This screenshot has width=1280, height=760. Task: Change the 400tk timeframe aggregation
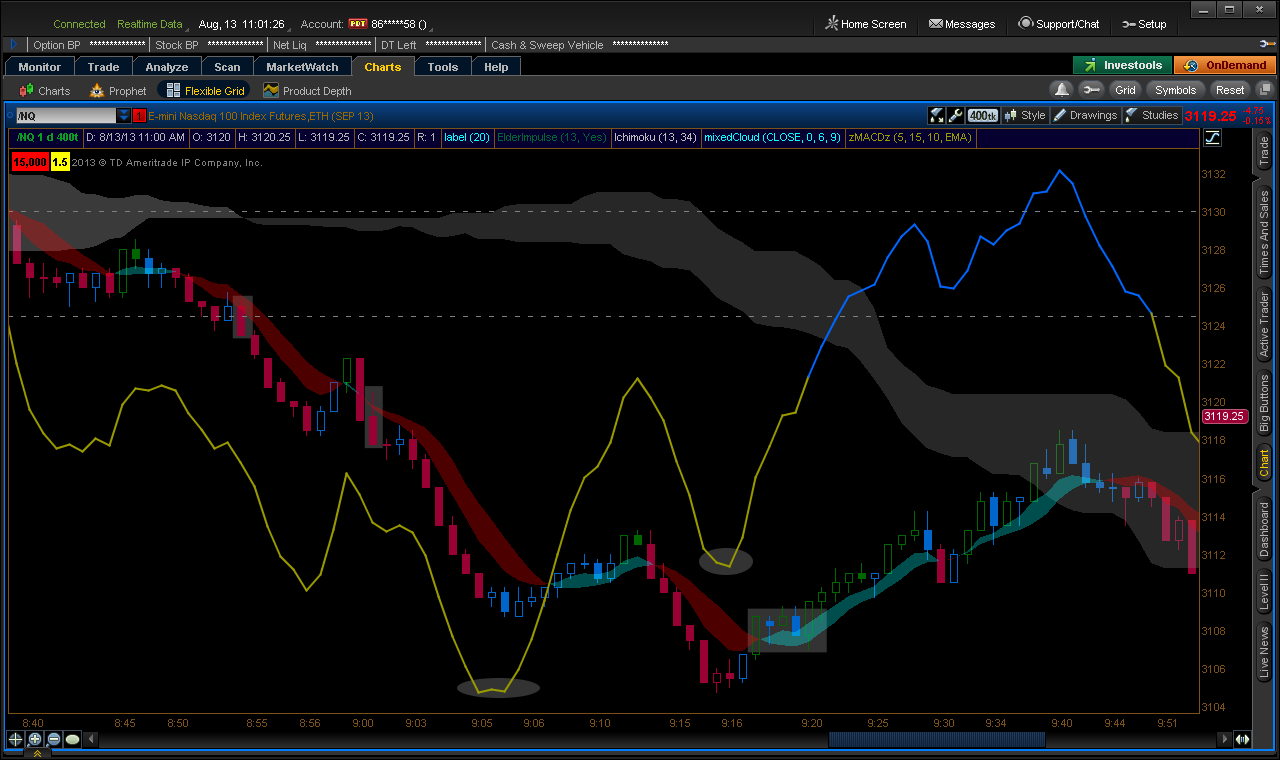tap(983, 115)
